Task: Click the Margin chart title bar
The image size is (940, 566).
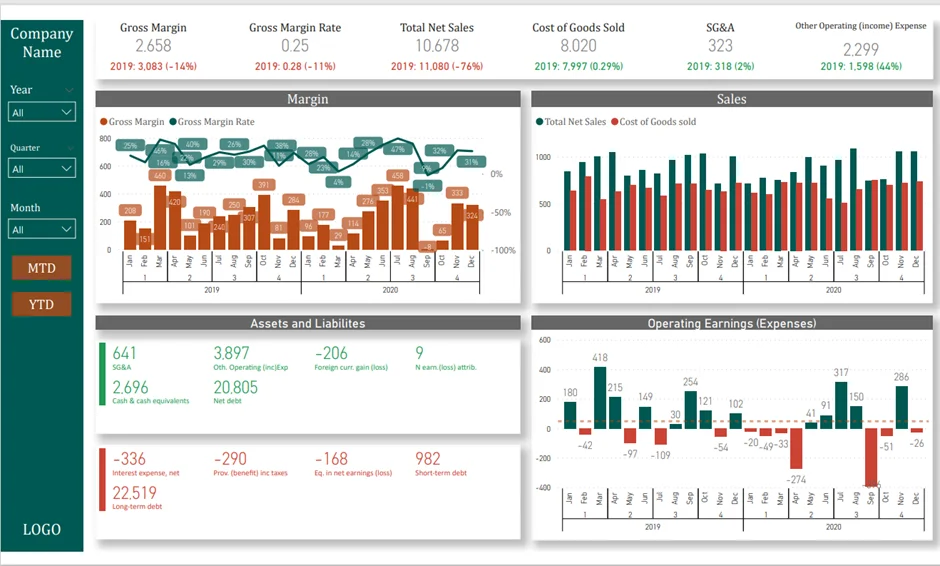Action: point(308,99)
